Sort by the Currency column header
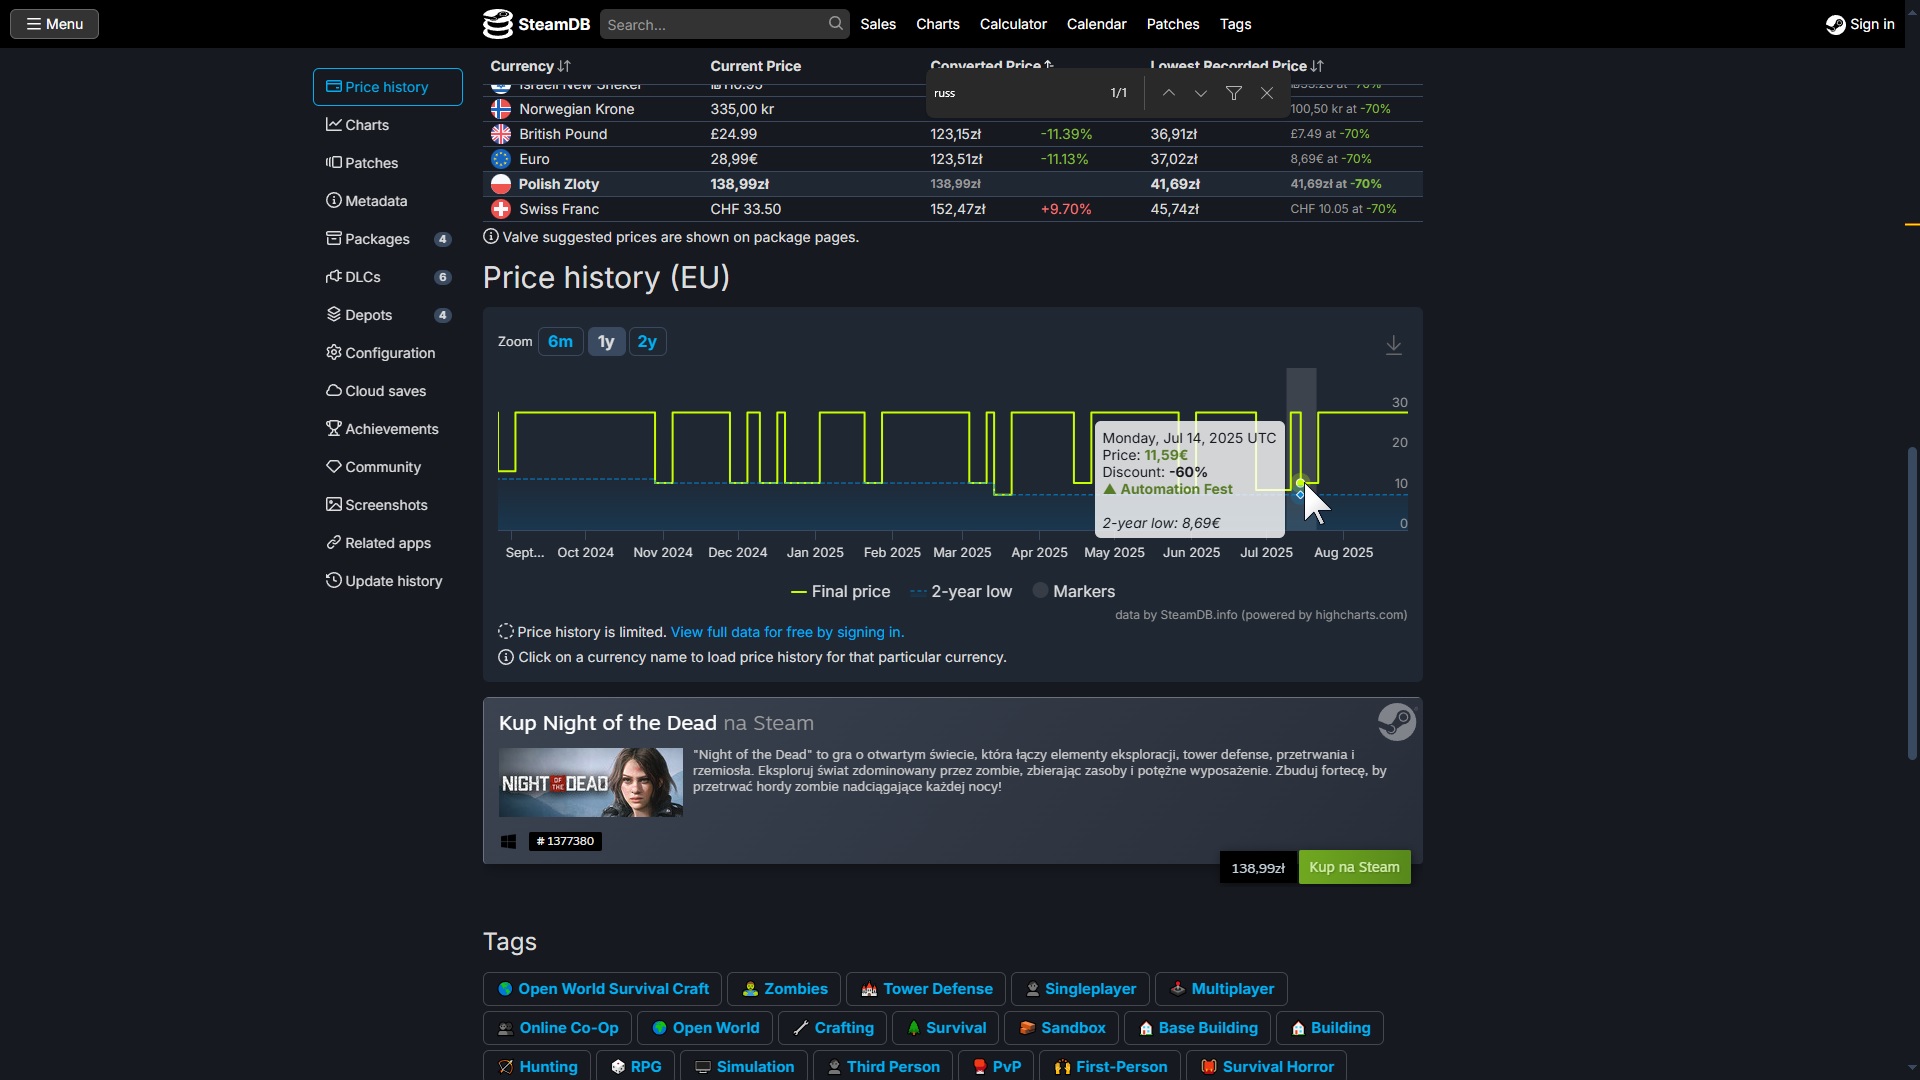Screen dimensions: 1920x1080 (530, 66)
